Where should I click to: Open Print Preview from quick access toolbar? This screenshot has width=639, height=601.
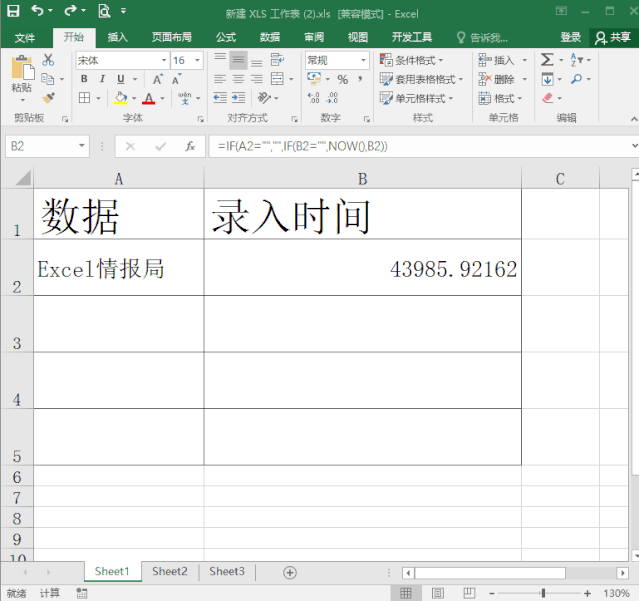pos(104,11)
